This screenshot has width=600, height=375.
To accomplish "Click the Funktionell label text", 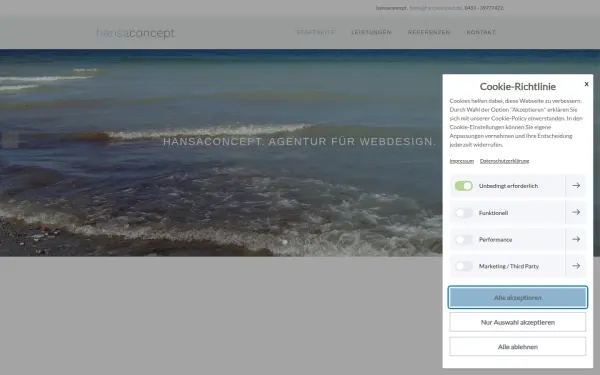I will coord(493,213).
